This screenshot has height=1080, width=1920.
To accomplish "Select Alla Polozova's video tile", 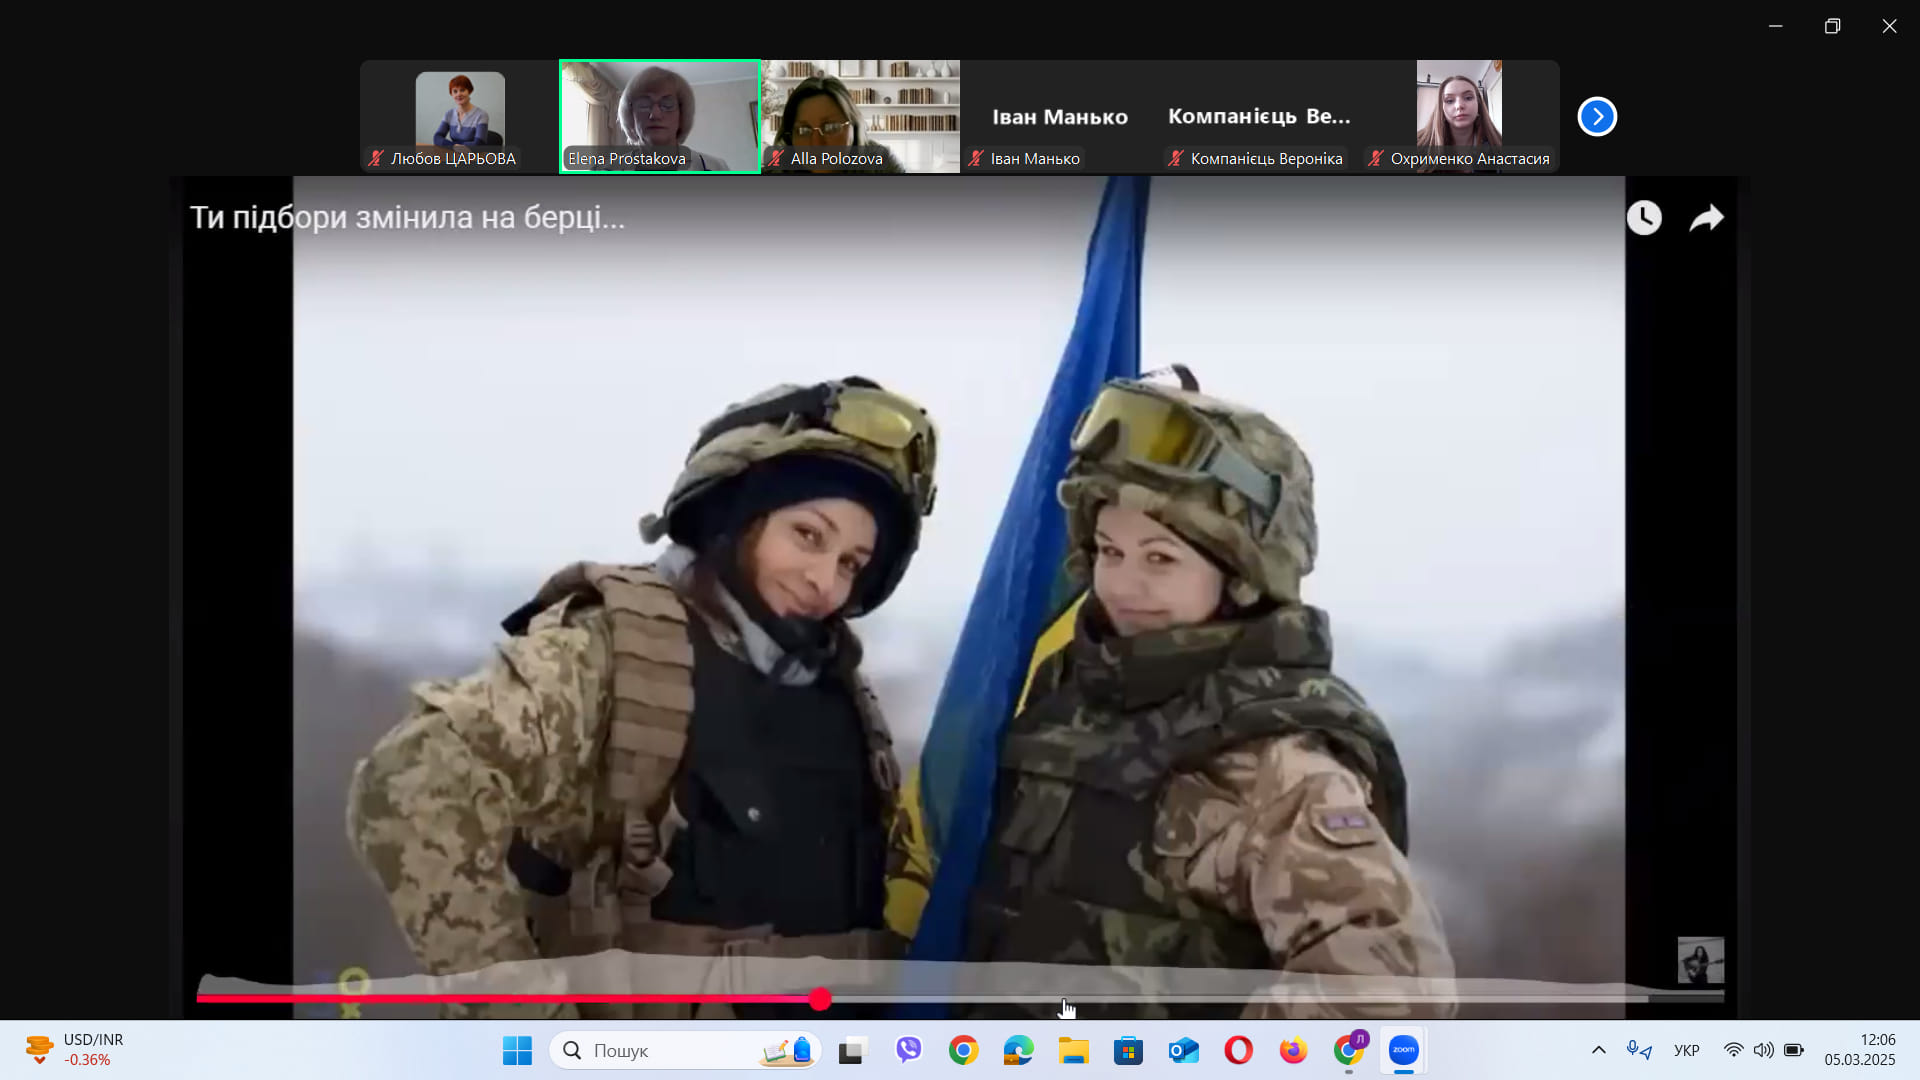I will pyautogui.click(x=860, y=115).
